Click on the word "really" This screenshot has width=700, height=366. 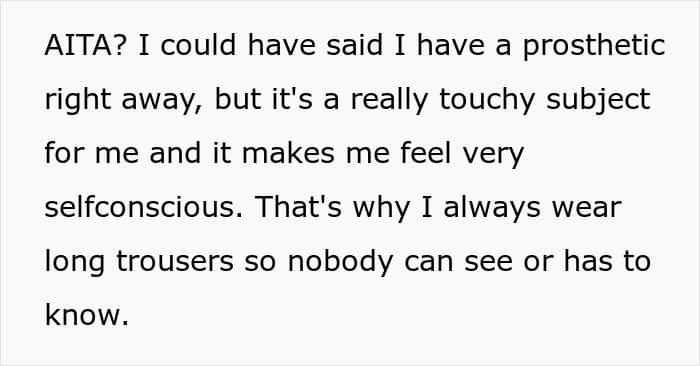coord(389,101)
